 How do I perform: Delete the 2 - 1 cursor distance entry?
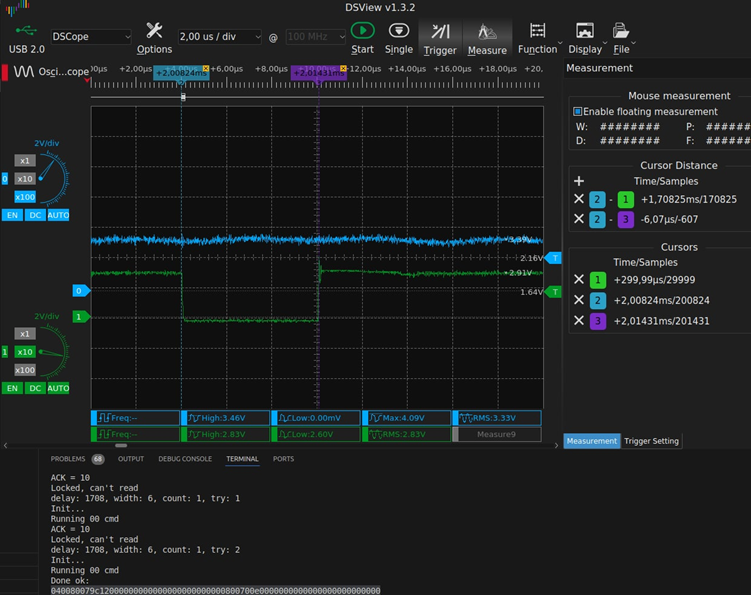[x=579, y=199]
